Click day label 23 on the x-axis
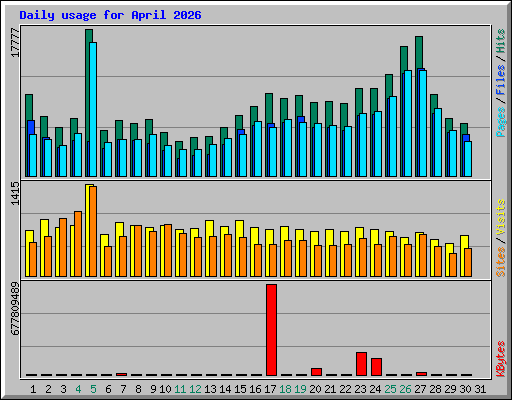Image resolution: width=512 pixels, height=400 pixels. tap(360, 389)
